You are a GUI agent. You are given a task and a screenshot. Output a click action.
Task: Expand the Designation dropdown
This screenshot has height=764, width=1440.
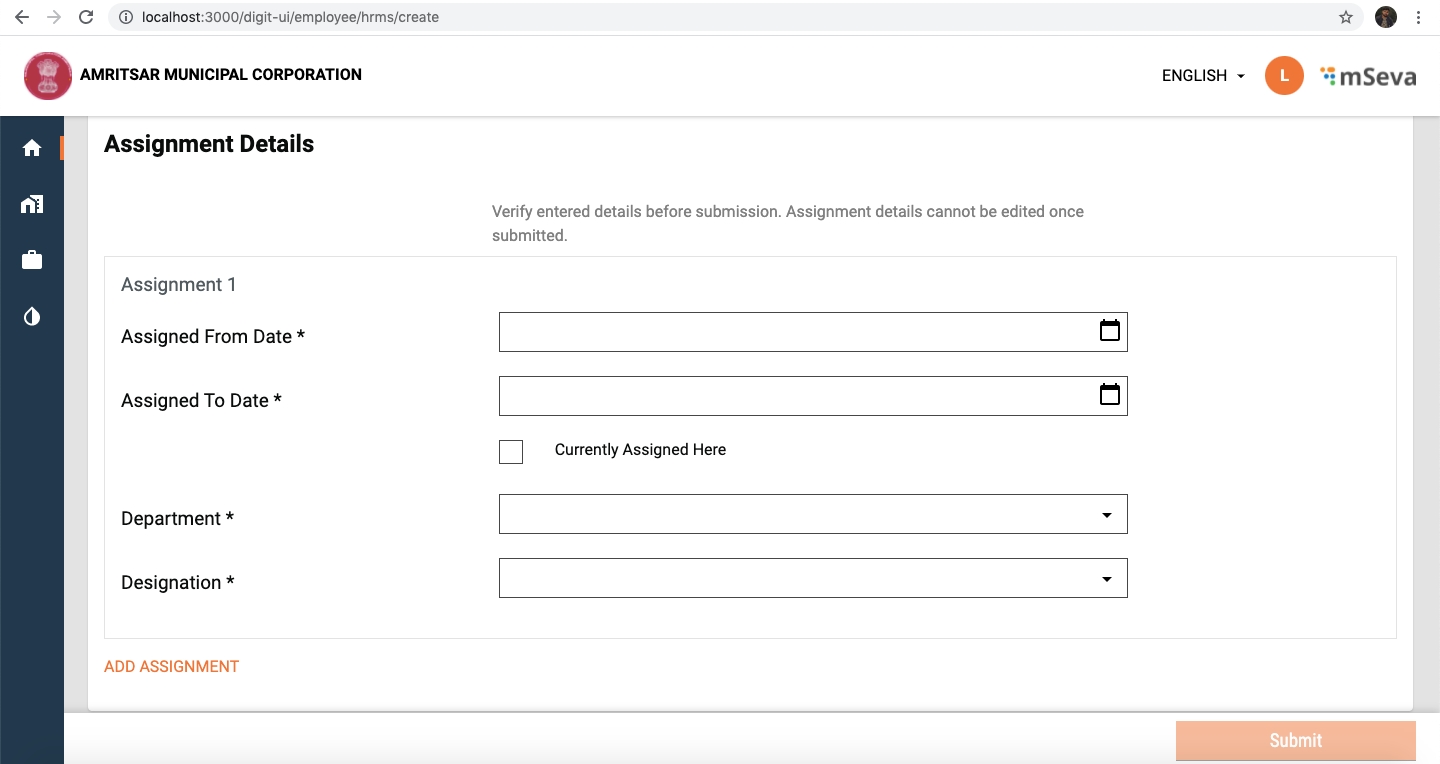[812, 578]
